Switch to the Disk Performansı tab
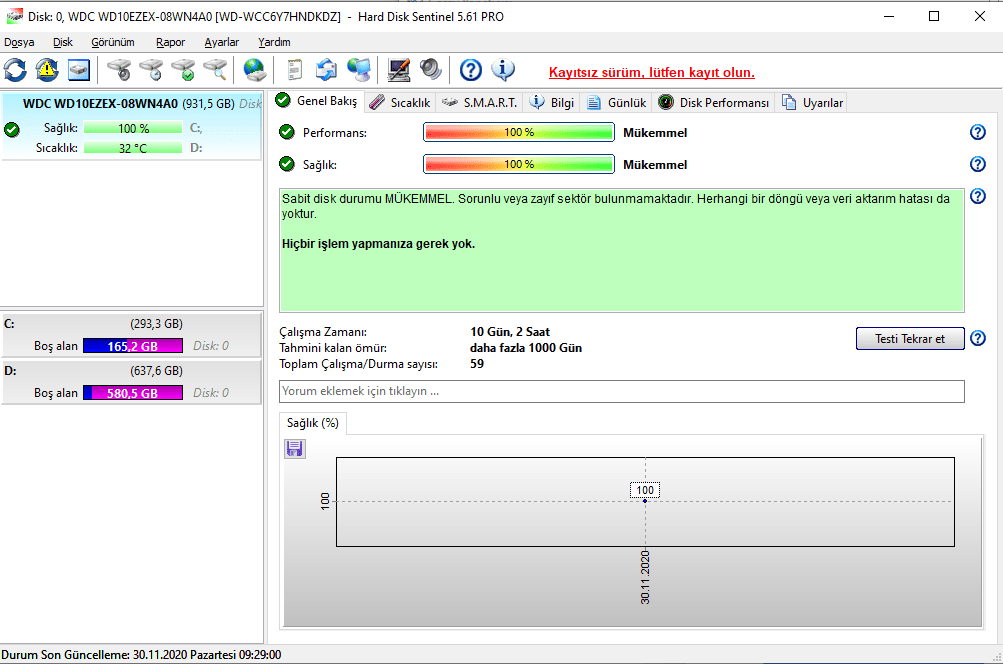 (x=714, y=103)
